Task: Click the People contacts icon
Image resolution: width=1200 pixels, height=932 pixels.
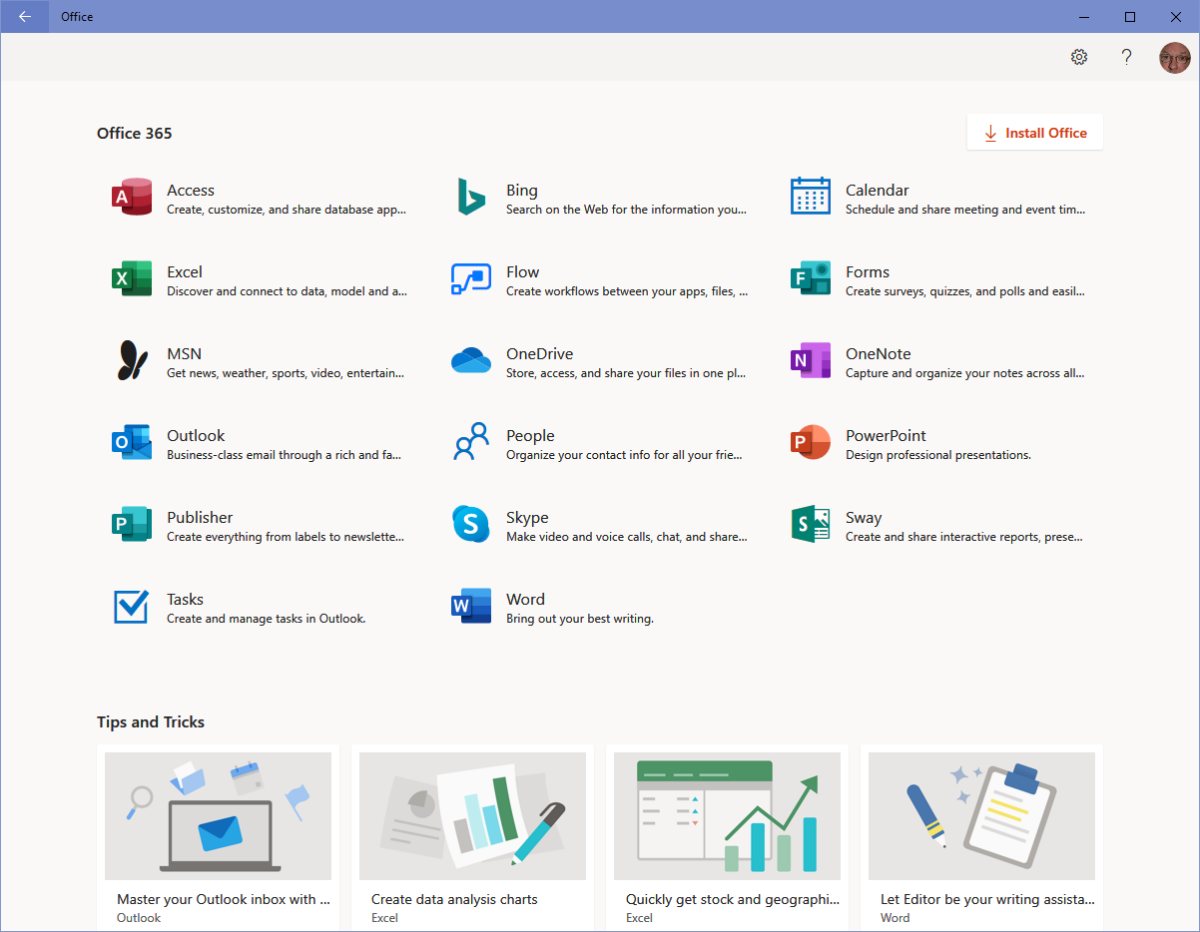Action: [x=471, y=442]
